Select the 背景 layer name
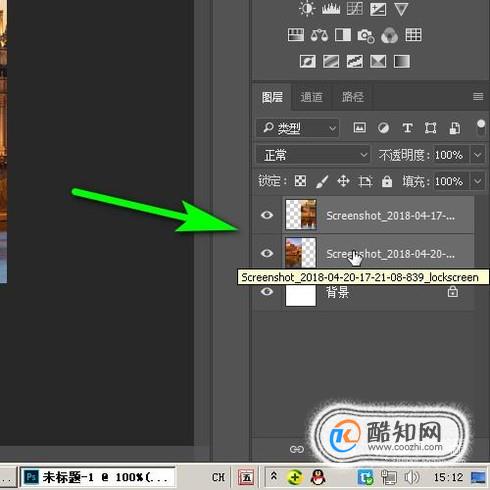Screen dimensions: 490x490 click(337, 292)
